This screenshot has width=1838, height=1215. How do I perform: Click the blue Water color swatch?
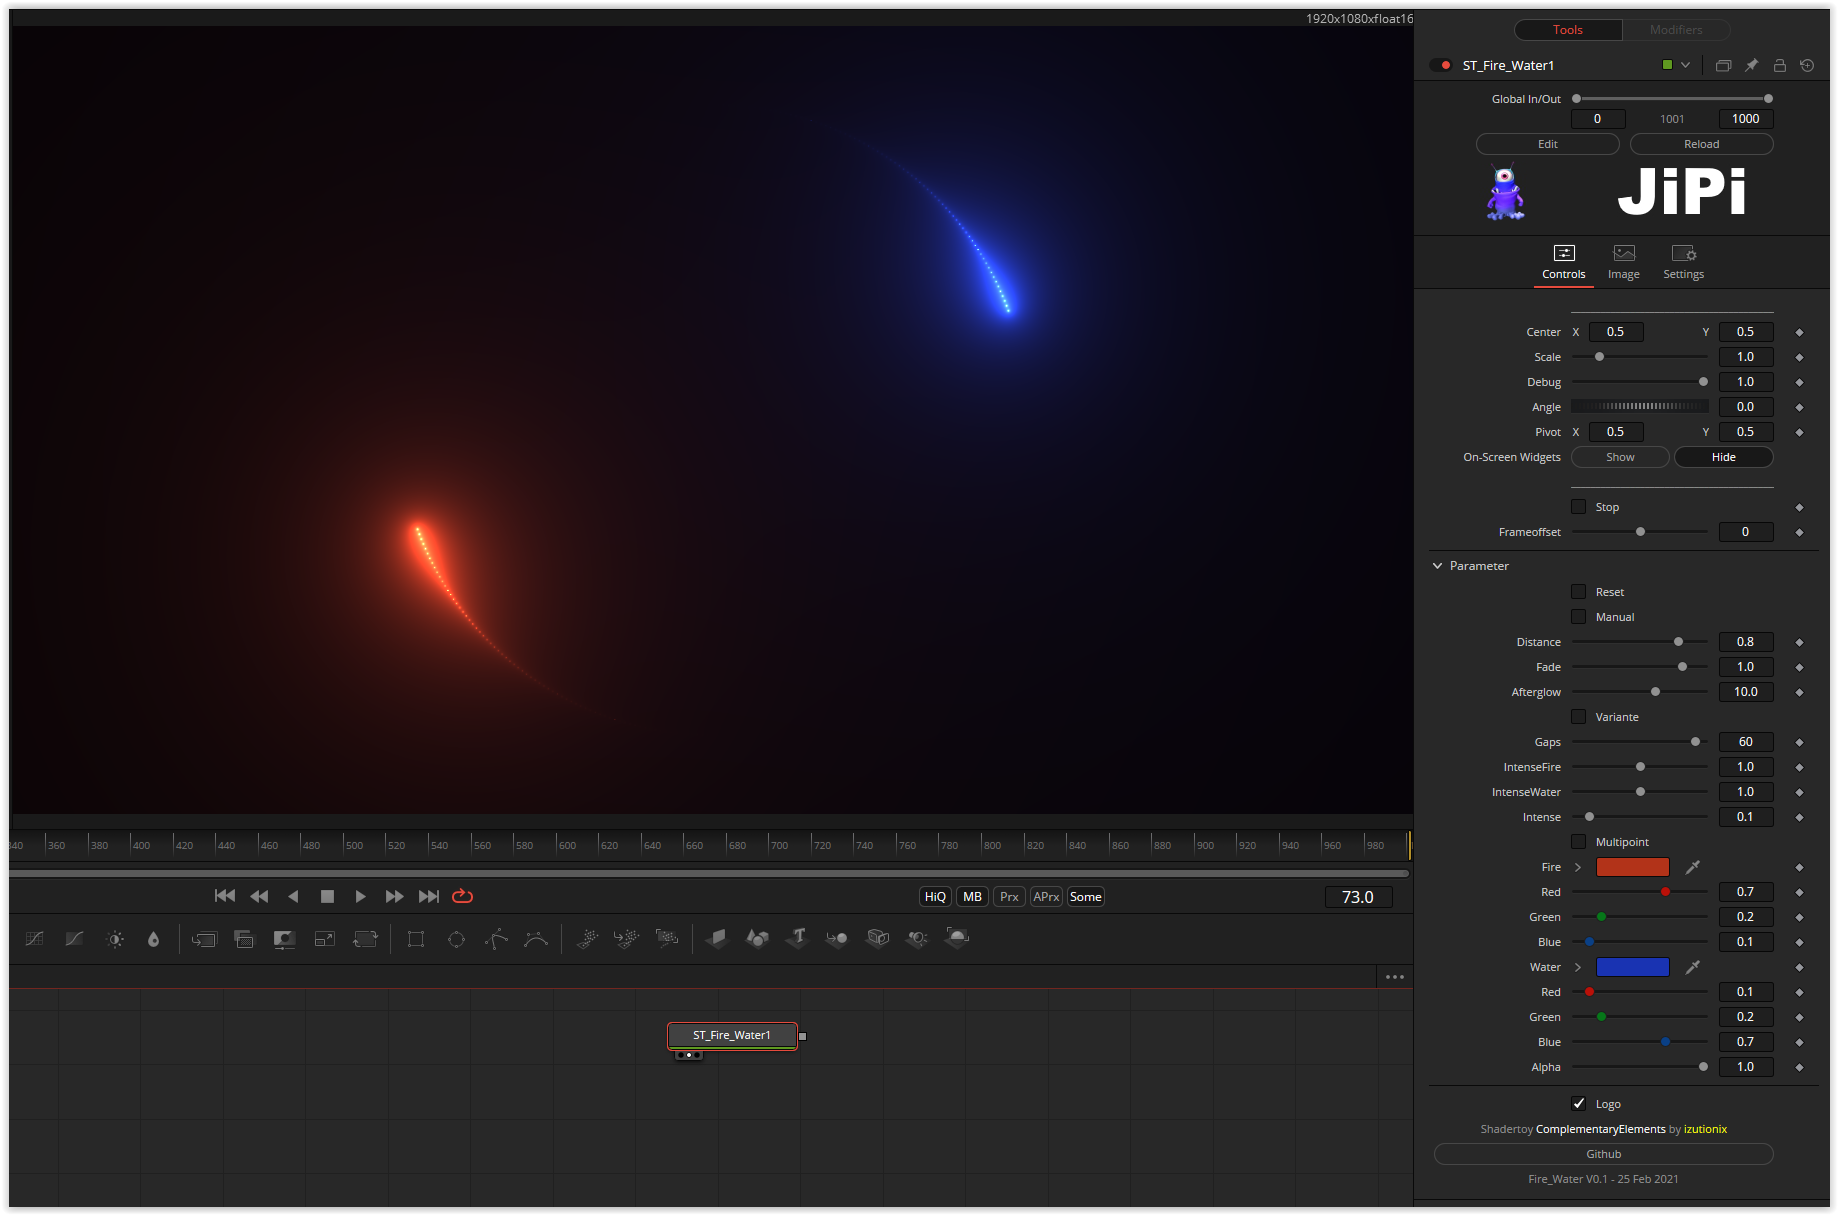pos(1633,967)
